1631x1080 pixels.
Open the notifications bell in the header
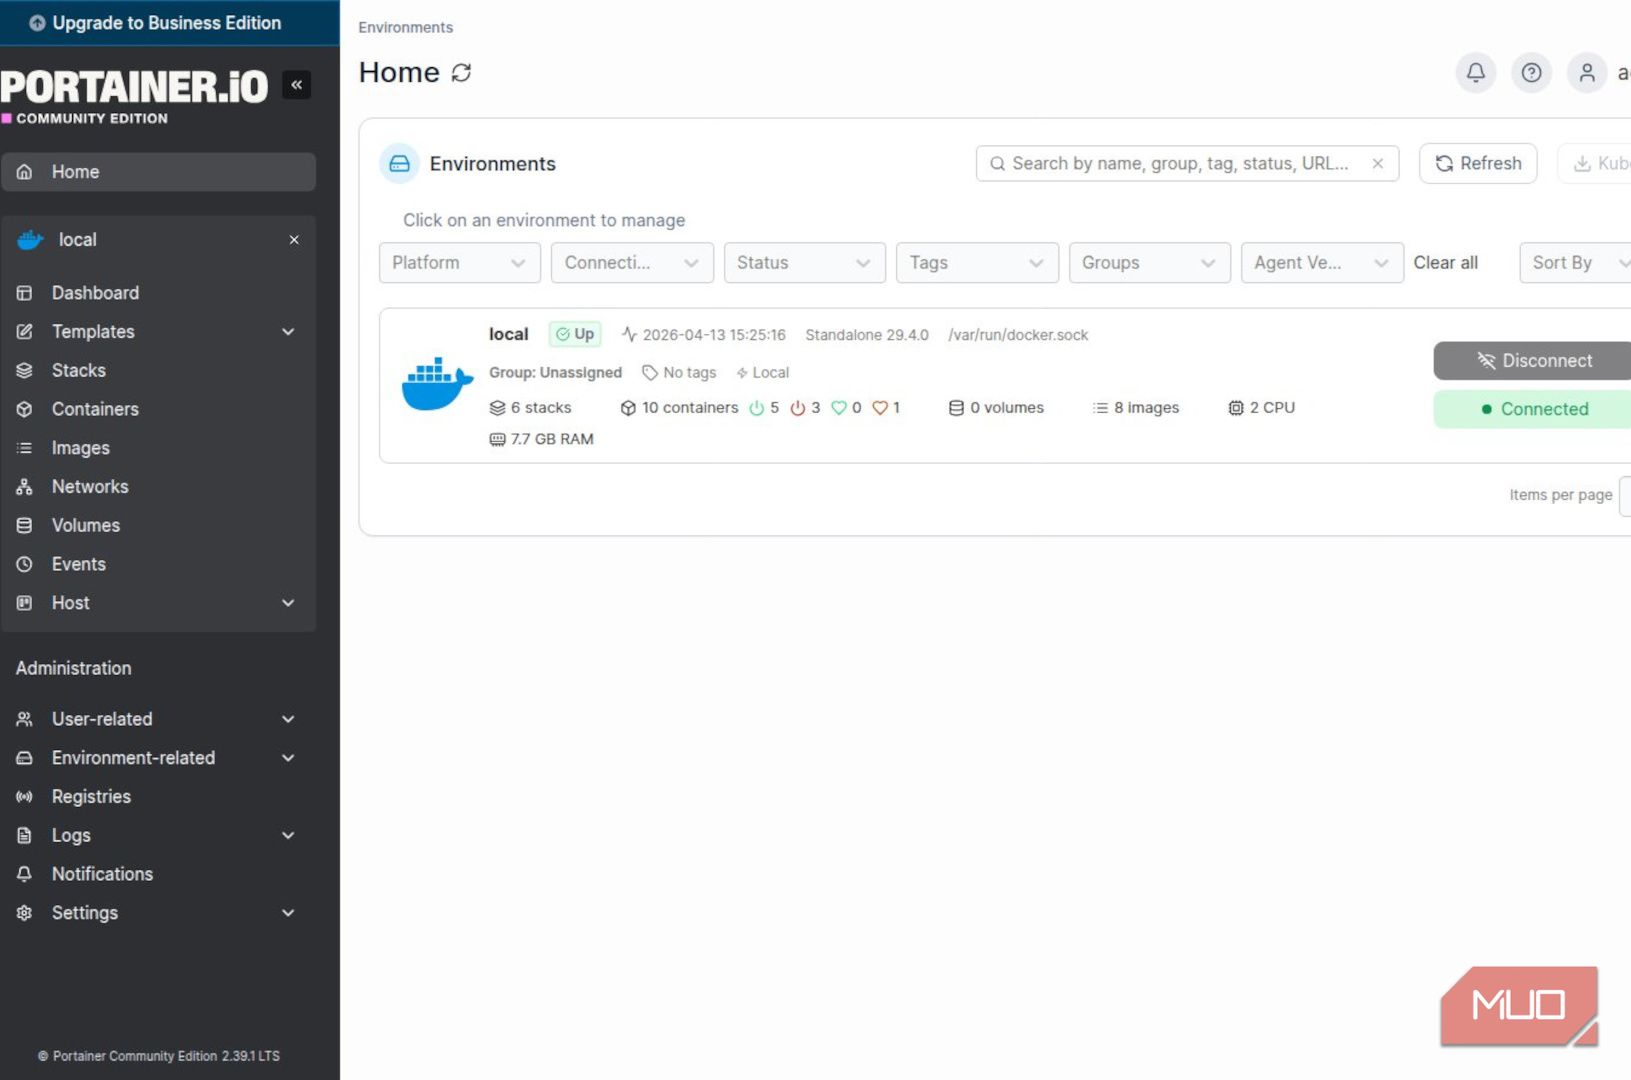point(1475,72)
